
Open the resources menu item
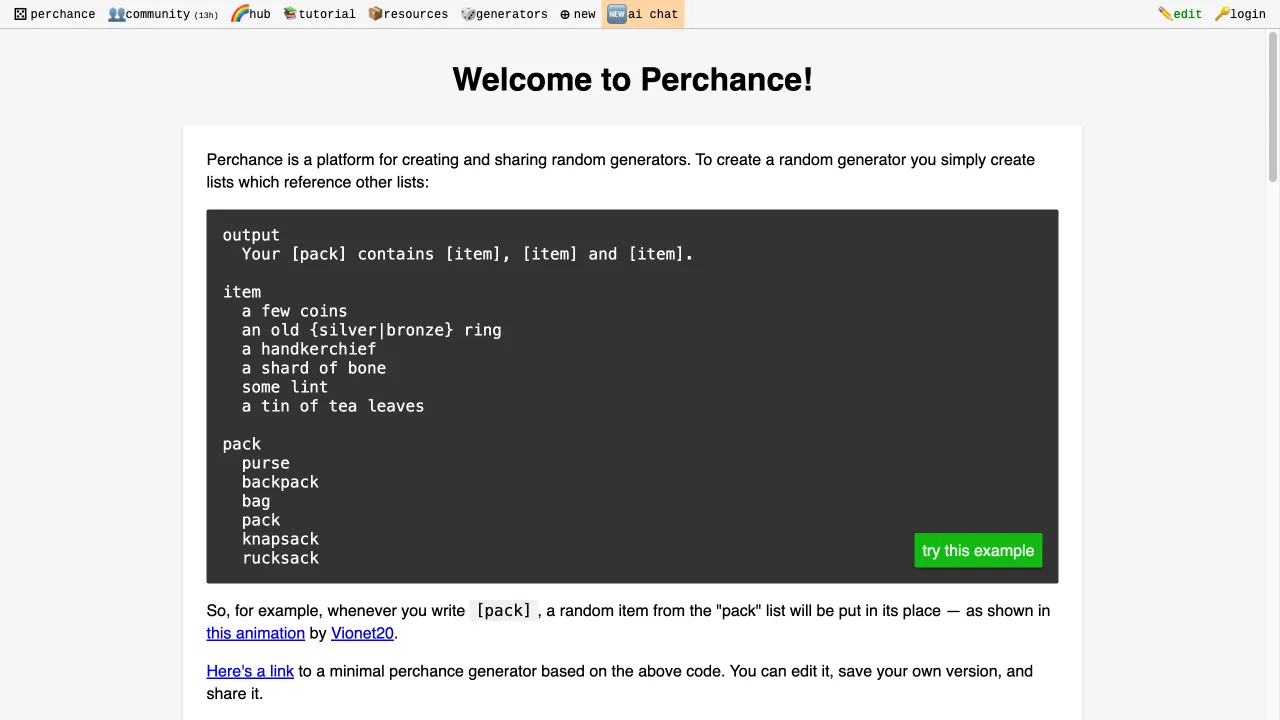click(408, 14)
